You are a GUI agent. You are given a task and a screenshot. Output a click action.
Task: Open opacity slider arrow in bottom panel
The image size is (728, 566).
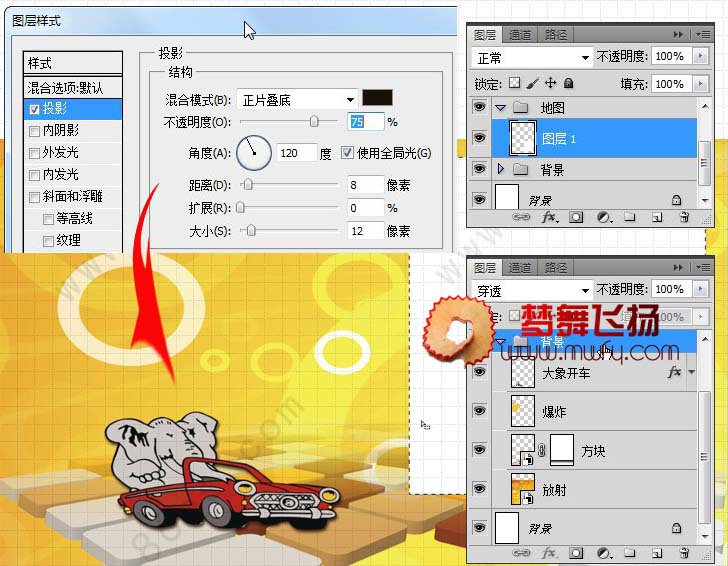[700, 289]
